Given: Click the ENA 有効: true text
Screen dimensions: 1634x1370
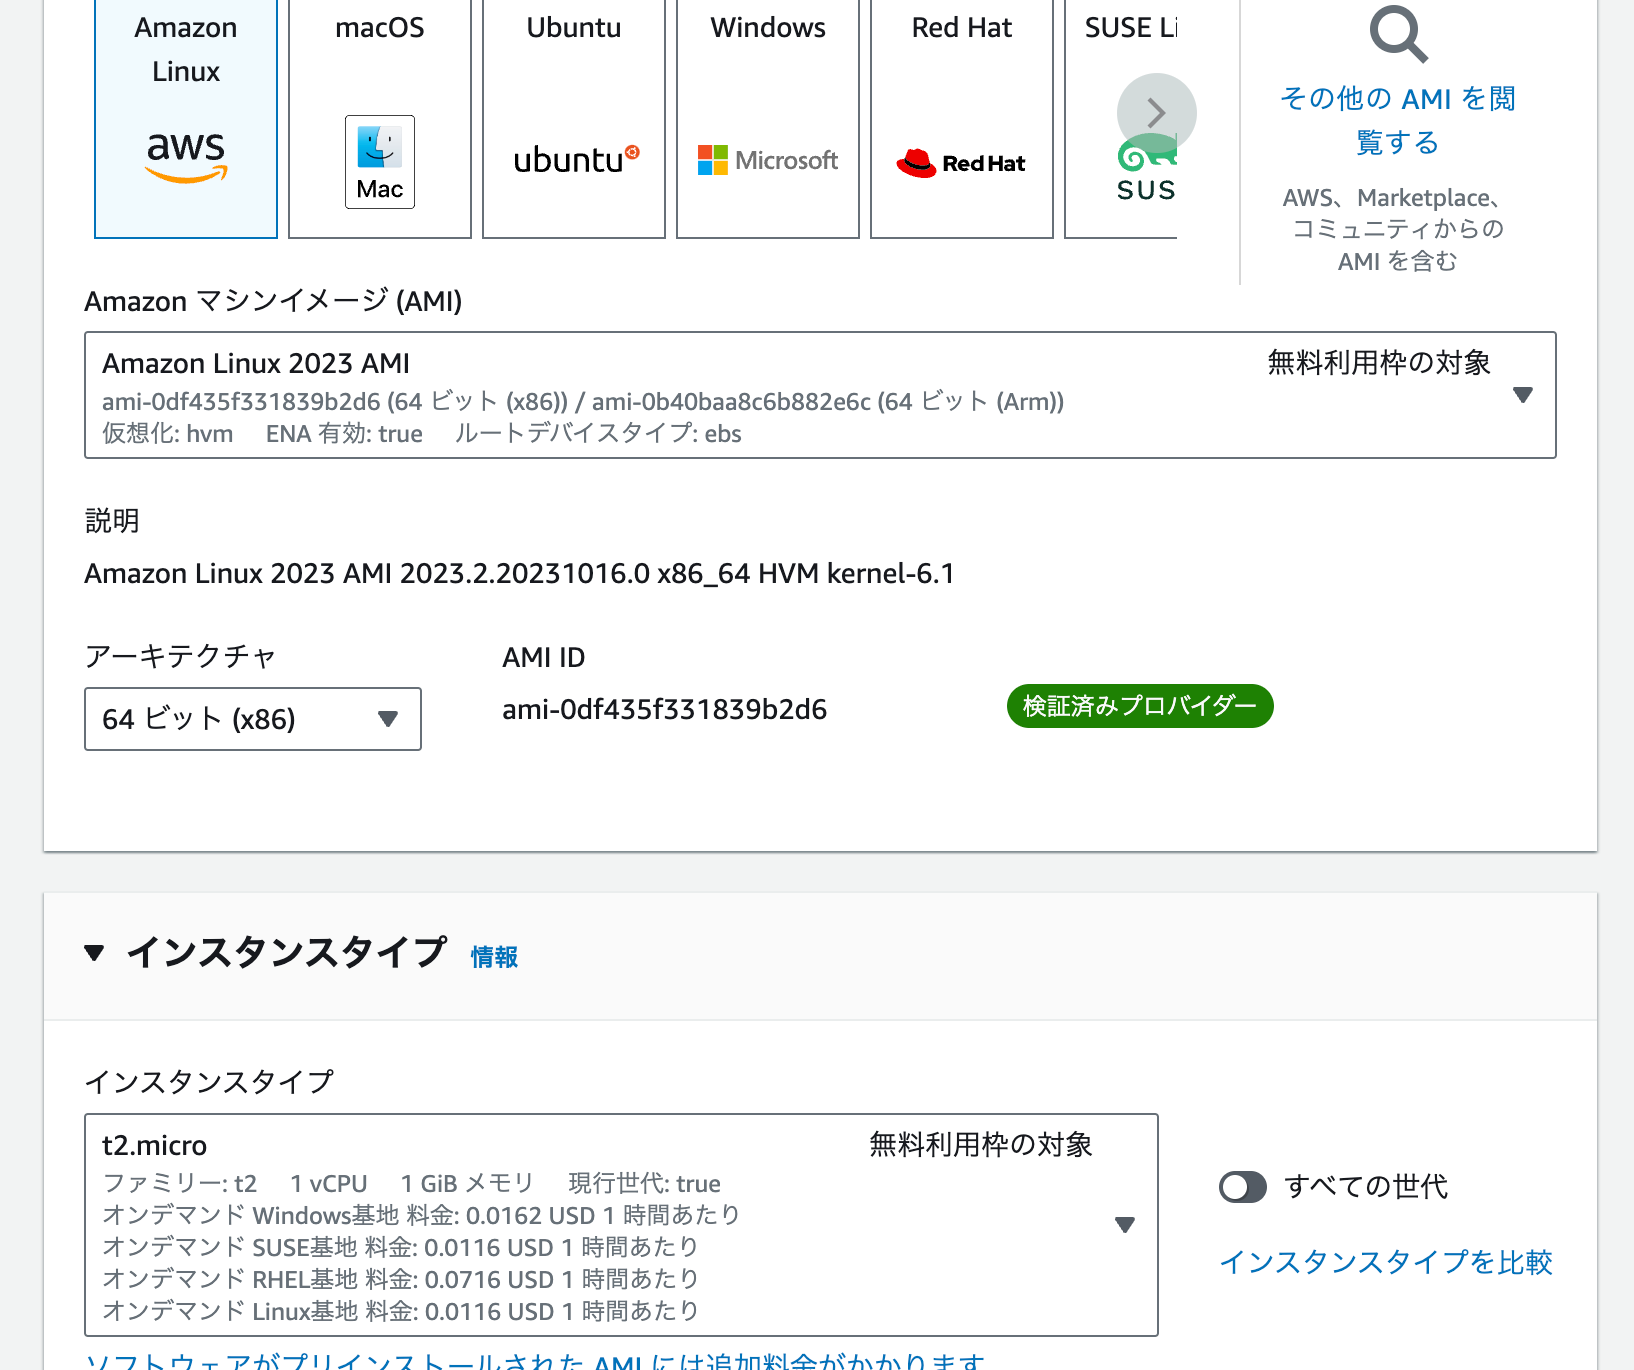Looking at the screenshot, I should coord(344,434).
